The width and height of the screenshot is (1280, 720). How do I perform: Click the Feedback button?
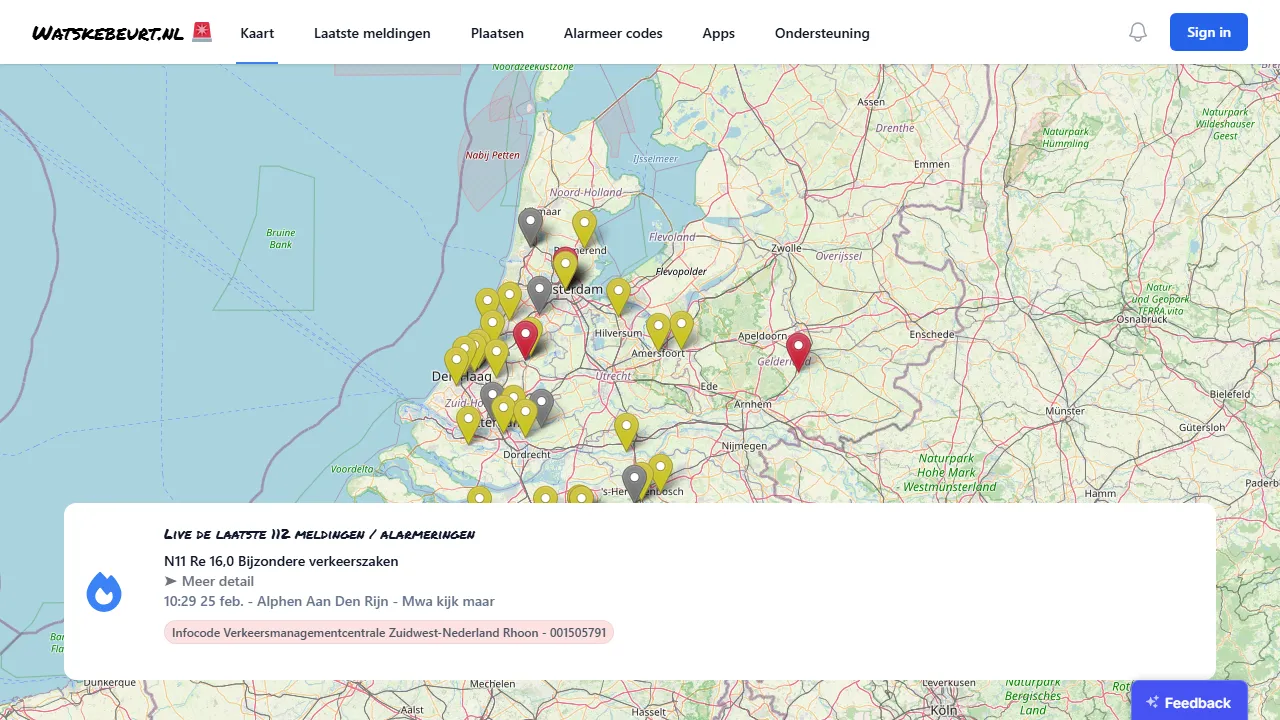(1189, 702)
